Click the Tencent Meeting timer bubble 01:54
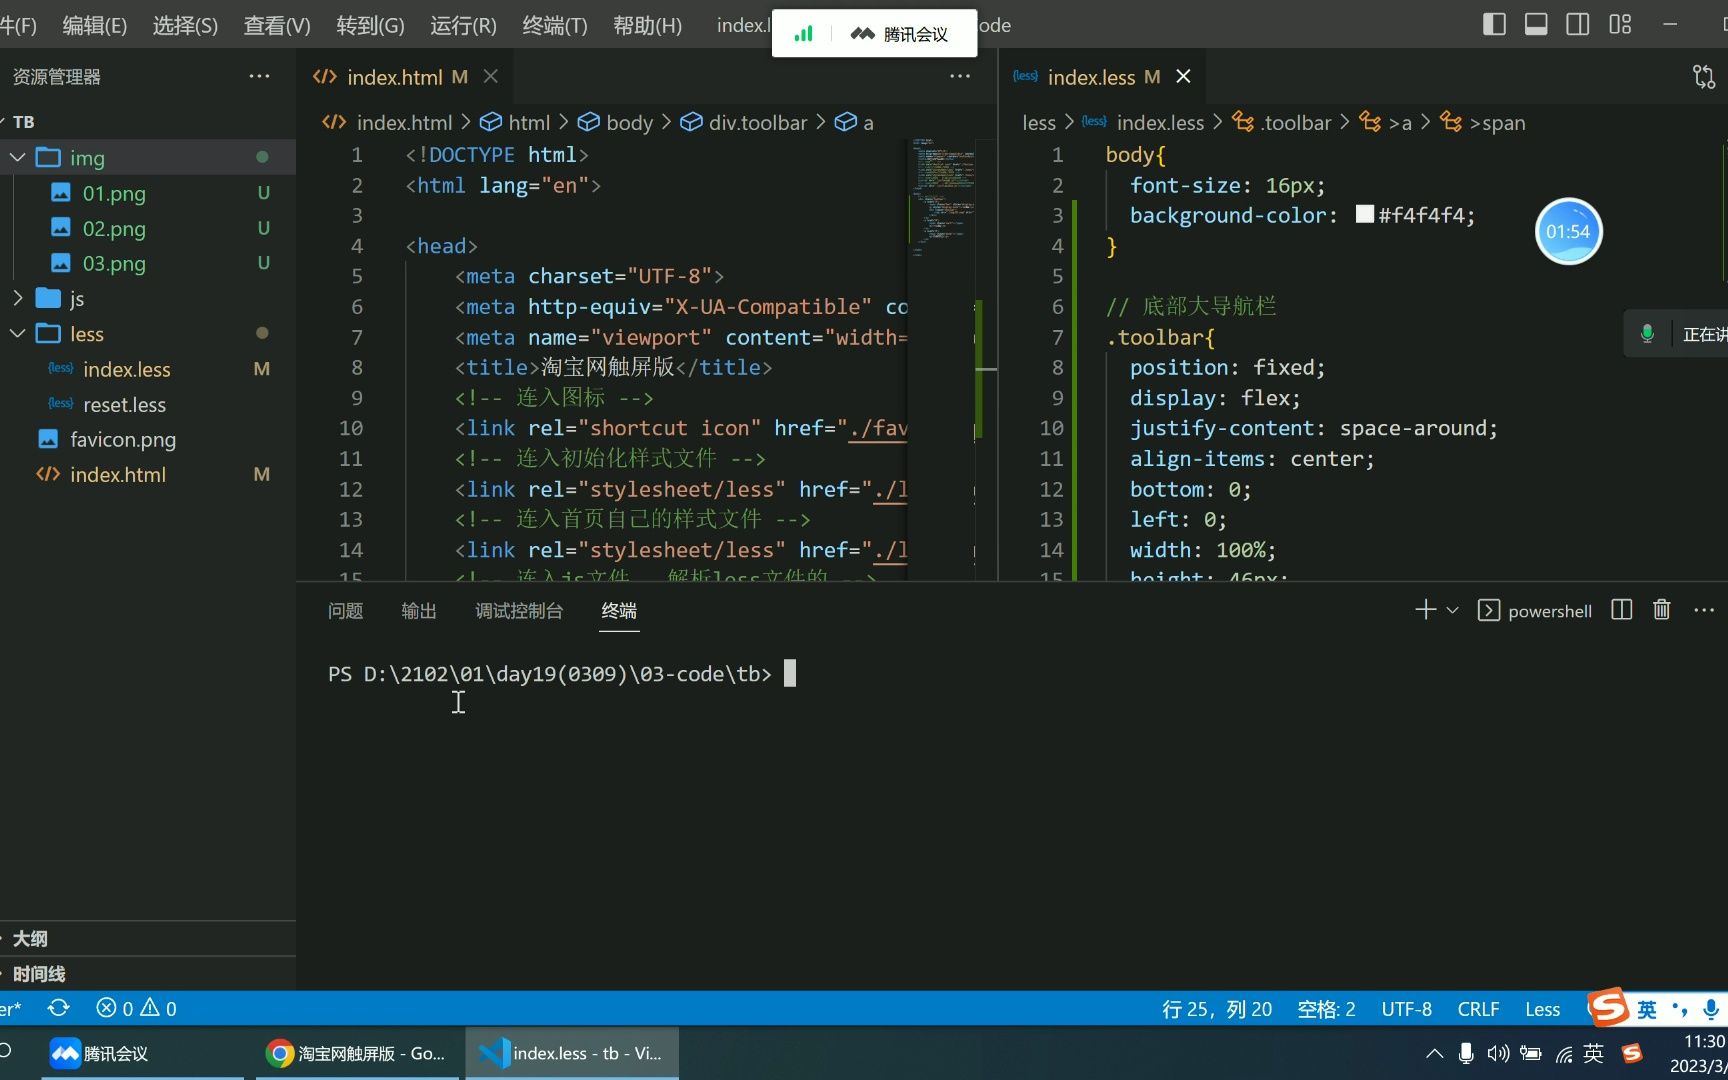Viewport: 1728px width, 1080px height. [1568, 231]
